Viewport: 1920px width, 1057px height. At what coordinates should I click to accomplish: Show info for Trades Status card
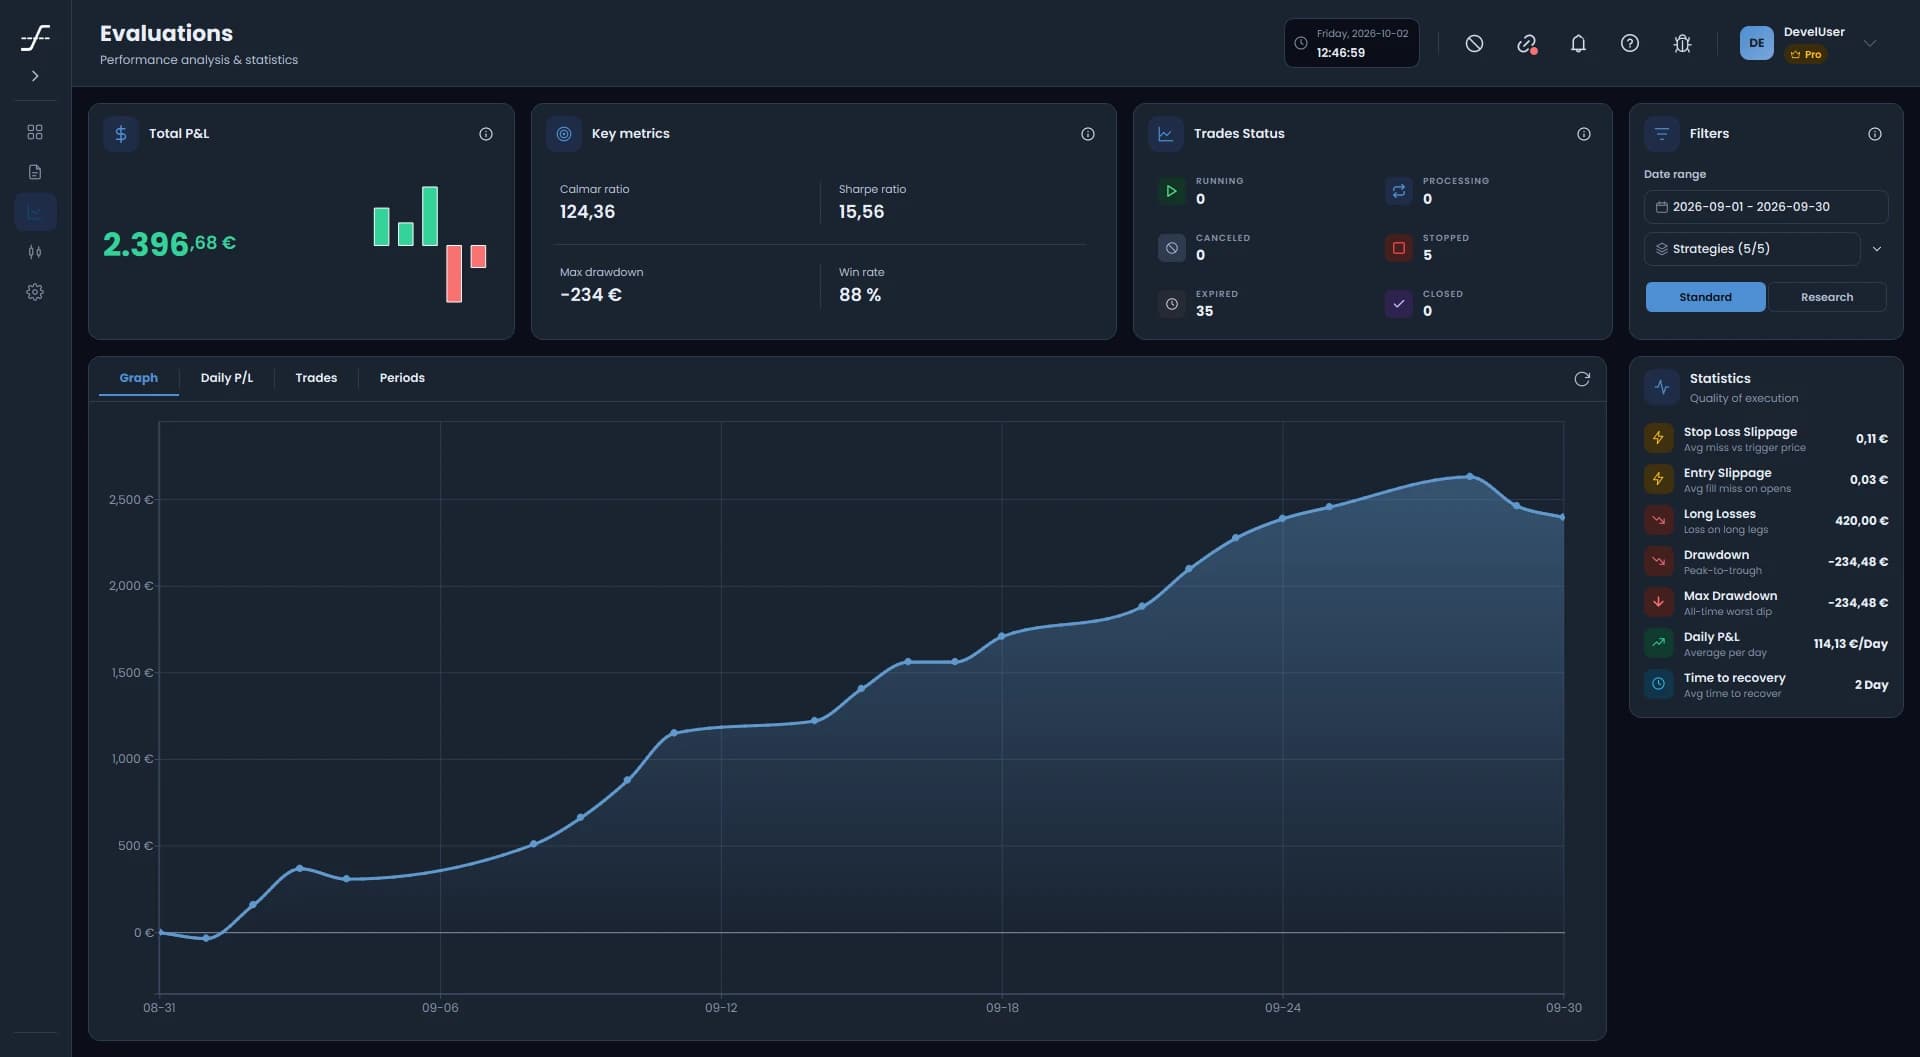[x=1584, y=134]
